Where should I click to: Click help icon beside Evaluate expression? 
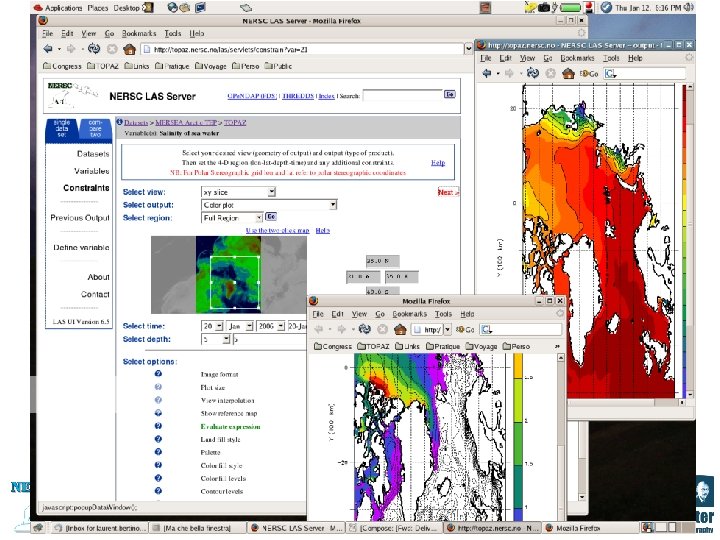(158, 426)
